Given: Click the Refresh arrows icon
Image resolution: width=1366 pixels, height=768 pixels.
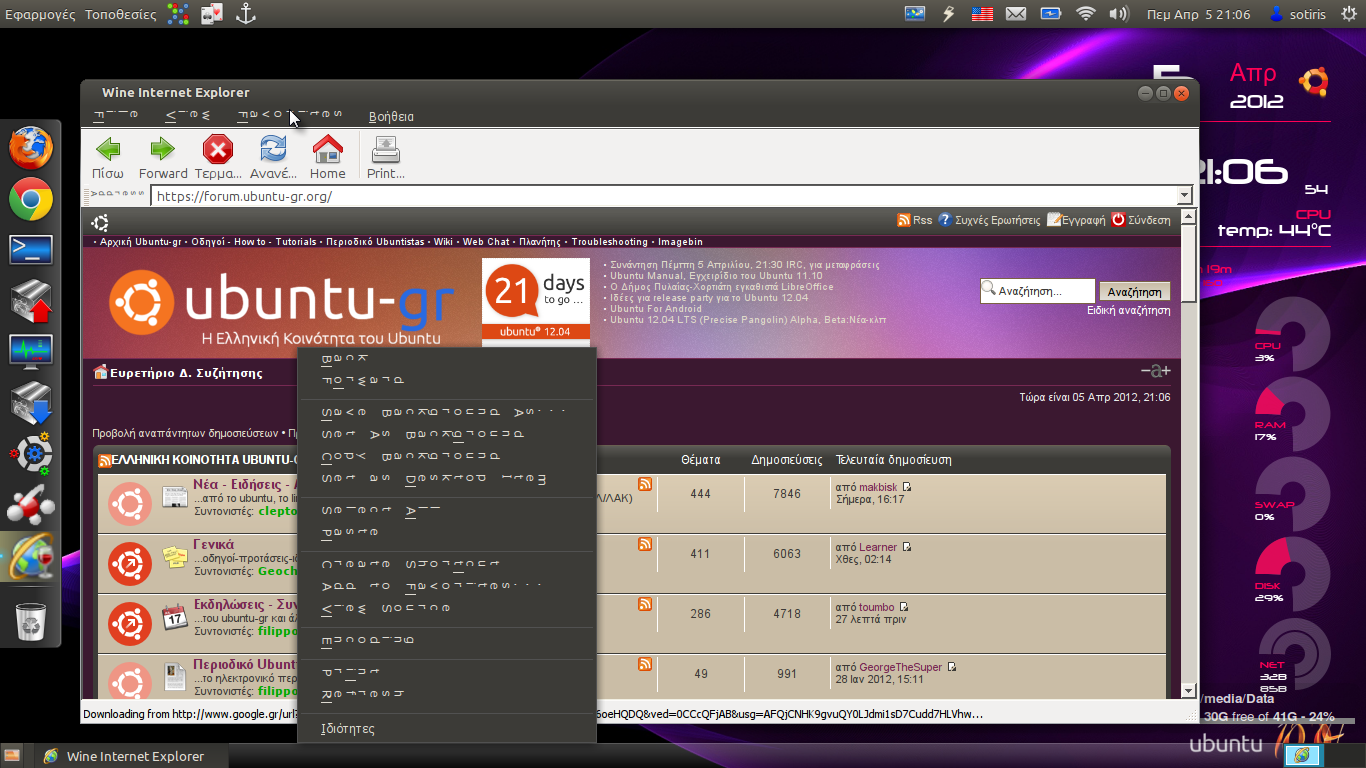Looking at the screenshot, I should tap(273, 151).
